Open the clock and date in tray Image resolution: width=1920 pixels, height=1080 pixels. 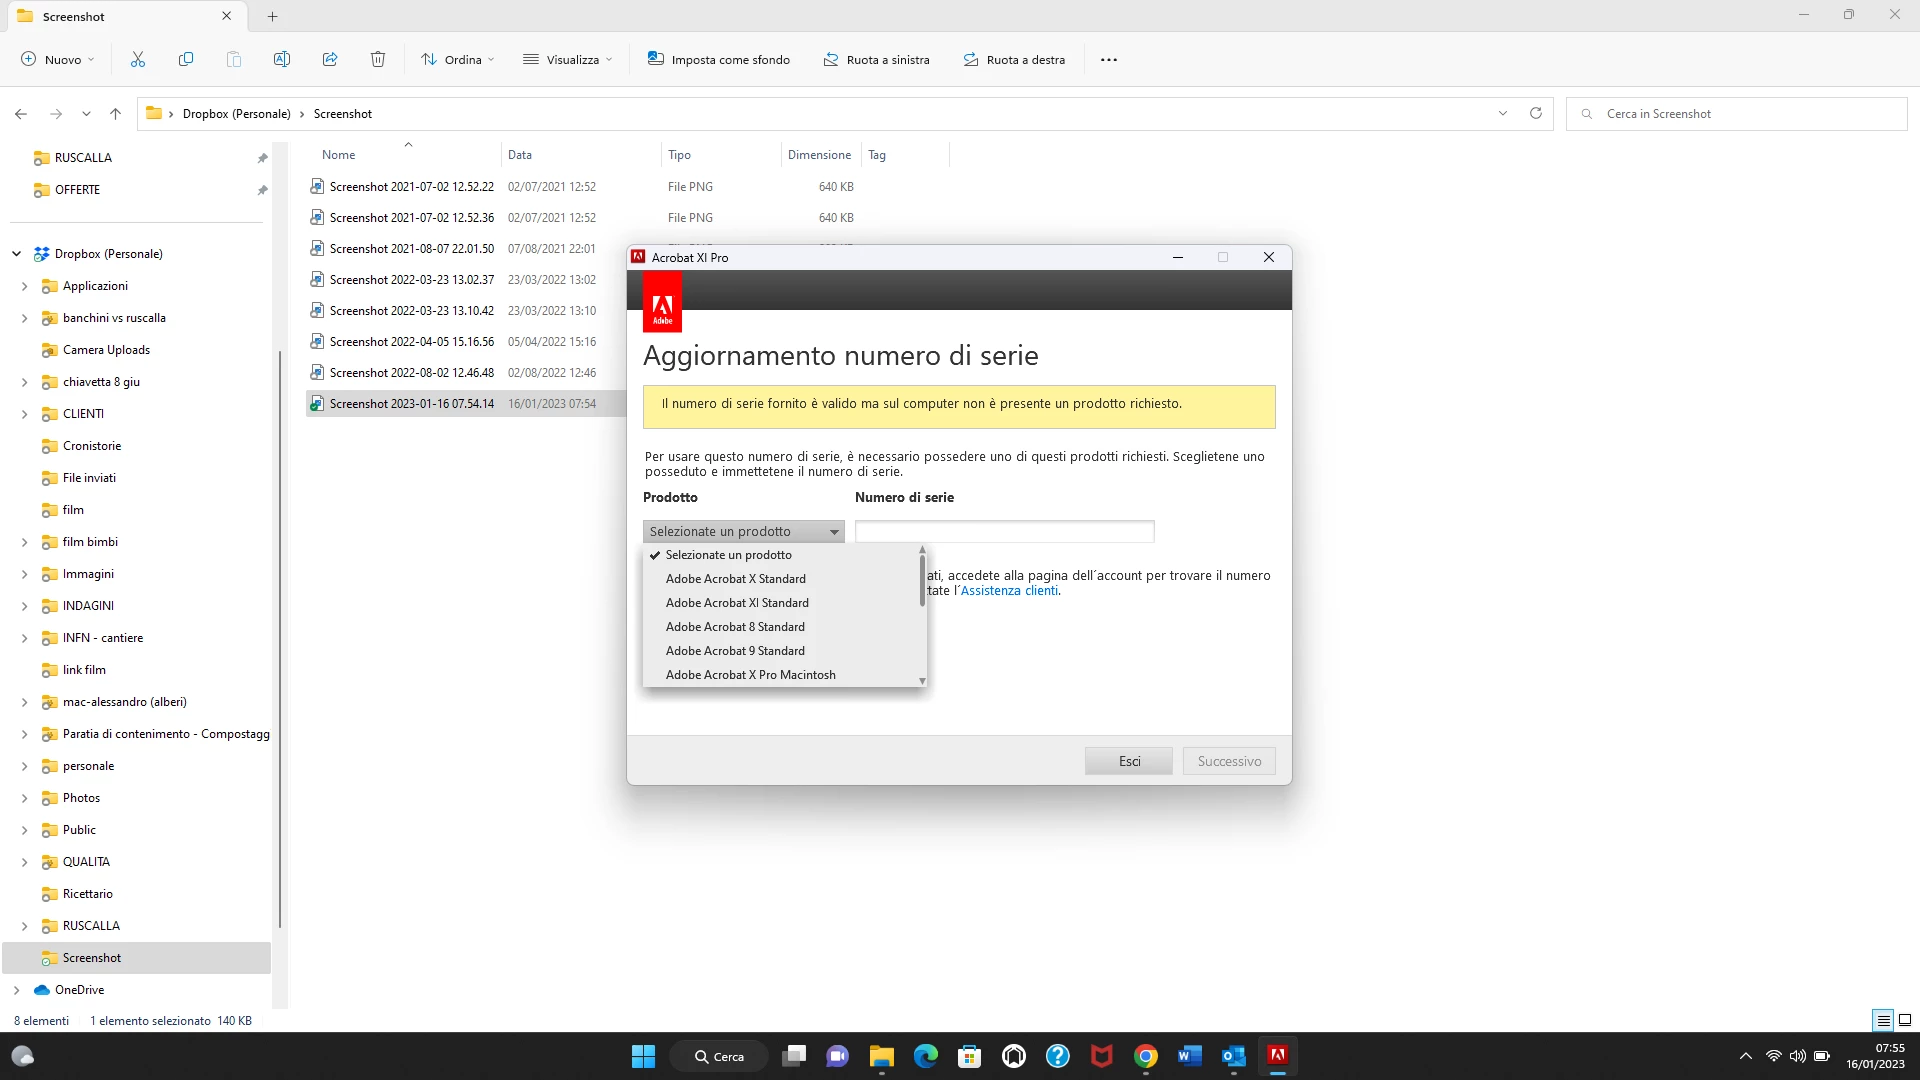pyautogui.click(x=1875, y=1056)
